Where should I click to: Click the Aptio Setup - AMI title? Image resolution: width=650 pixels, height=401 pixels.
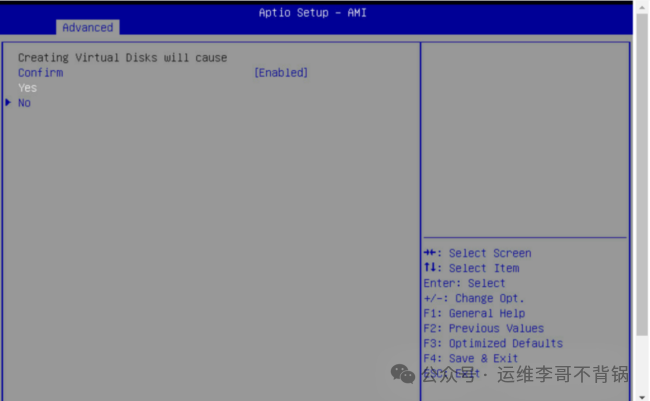pos(313,12)
